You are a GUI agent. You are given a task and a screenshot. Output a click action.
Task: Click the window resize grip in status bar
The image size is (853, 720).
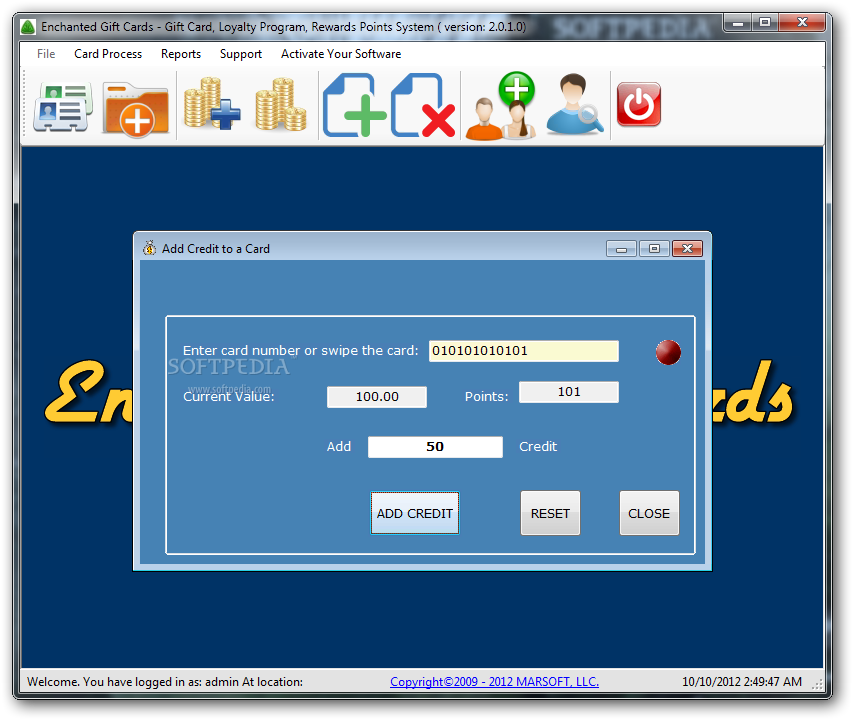817,684
